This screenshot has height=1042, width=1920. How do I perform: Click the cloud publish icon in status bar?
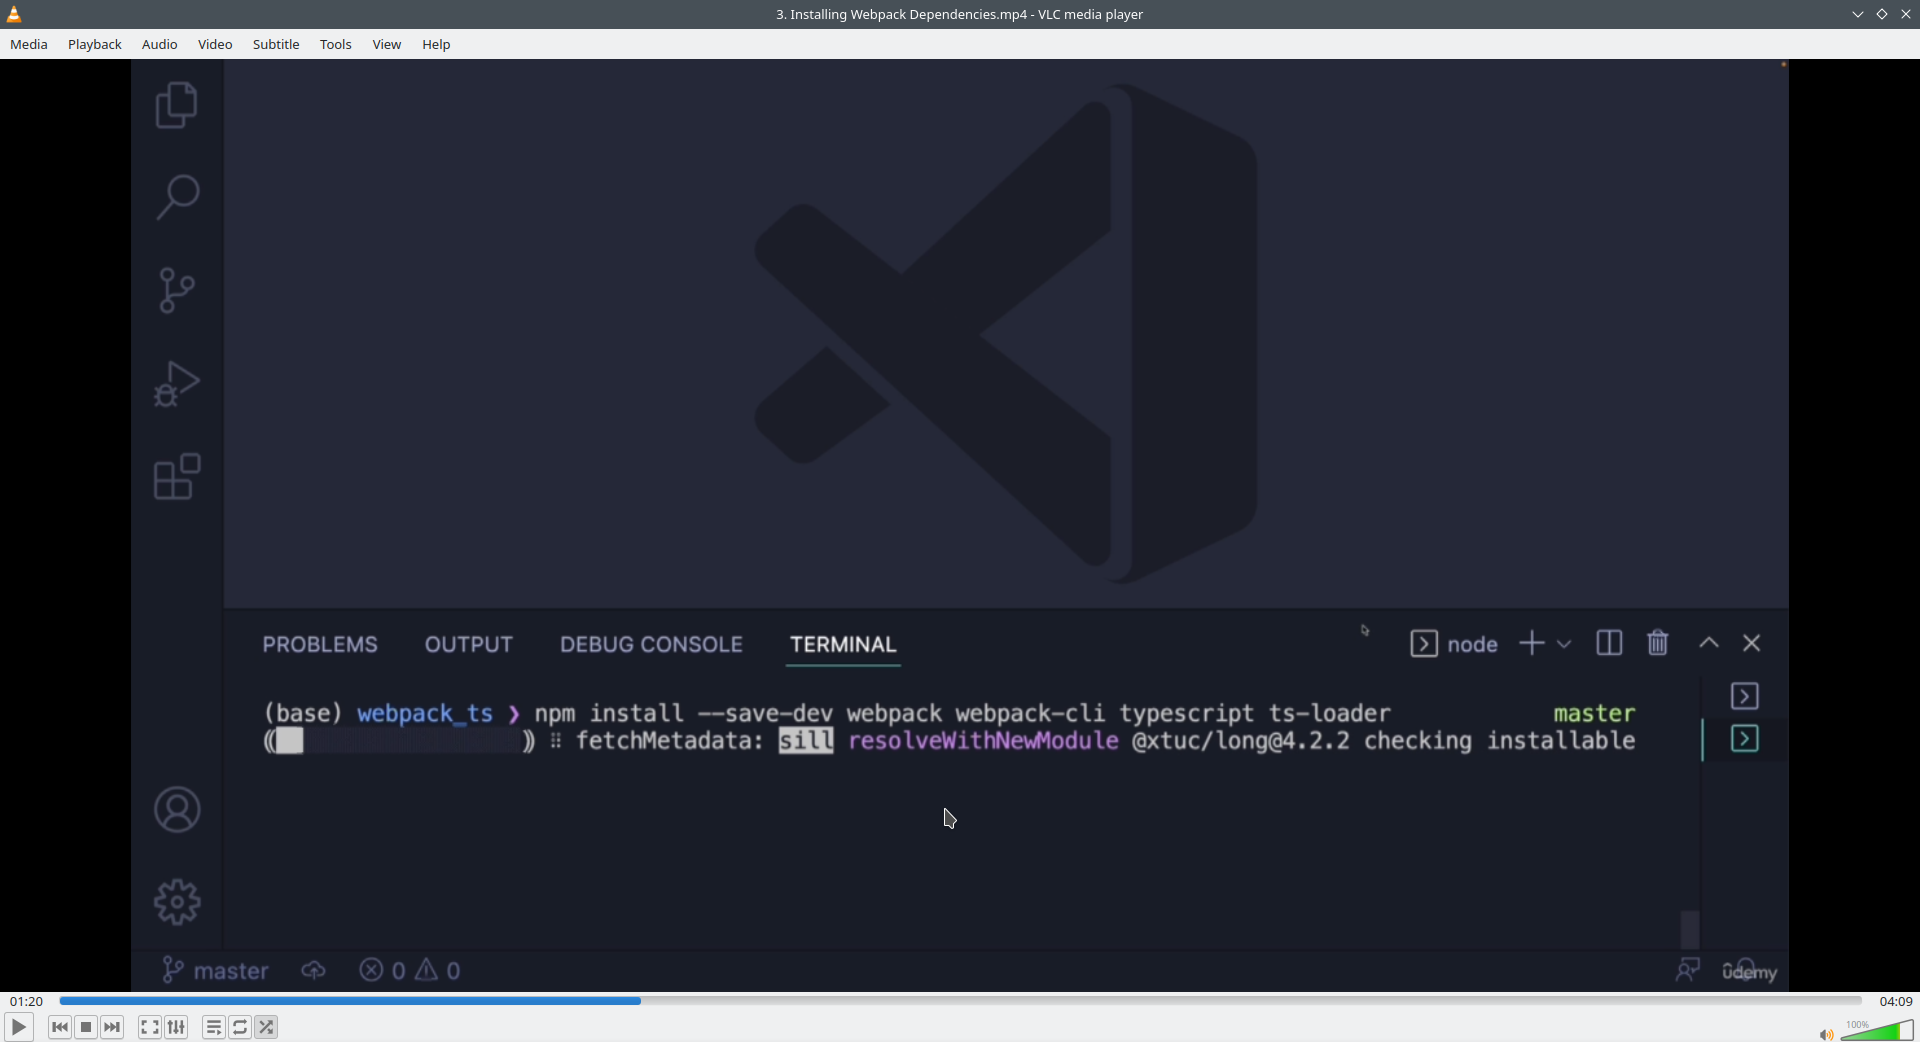click(x=314, y=970)
